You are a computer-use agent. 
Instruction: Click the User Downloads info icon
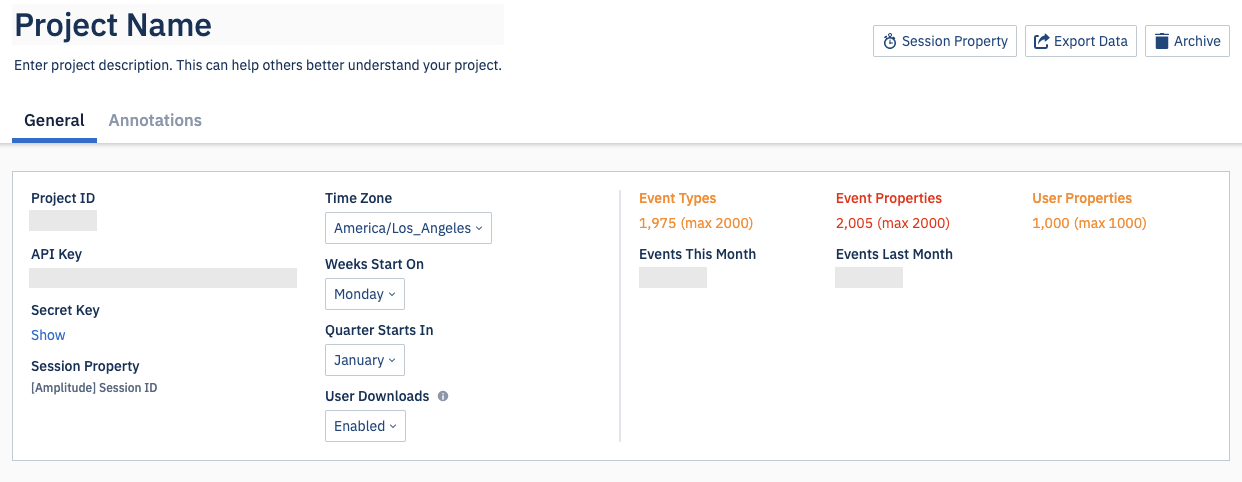(x=443, y=396)
